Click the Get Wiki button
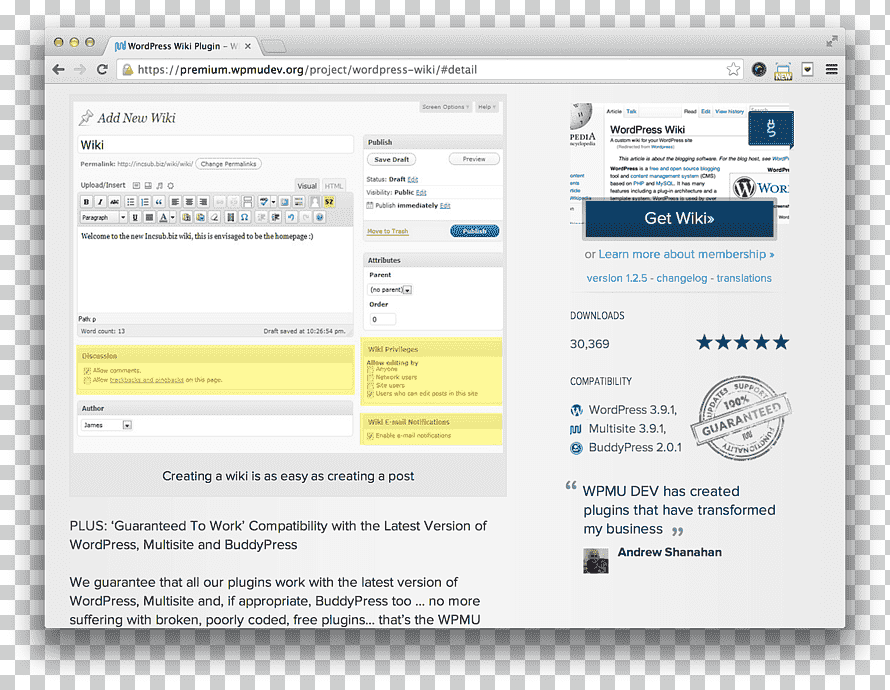This screenshot has width=890, height=690. tap(679, 218)
